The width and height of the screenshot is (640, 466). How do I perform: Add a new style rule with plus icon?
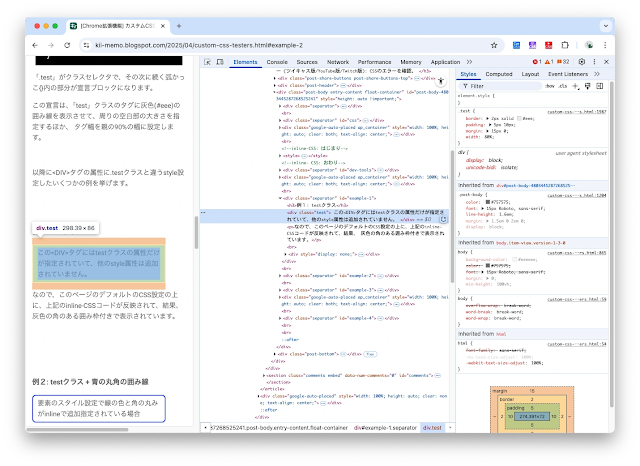coord(576,86)
